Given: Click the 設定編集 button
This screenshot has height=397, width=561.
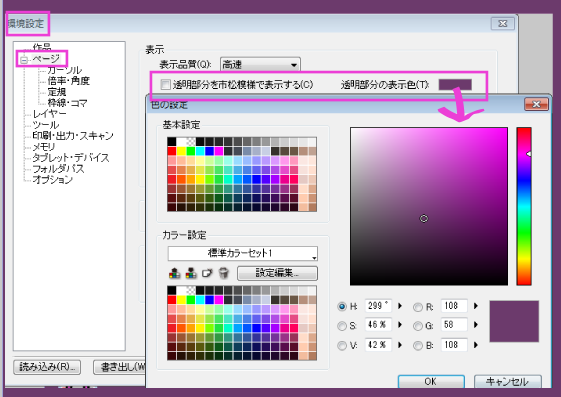Looking at the screenshot, I should (x=277, y=273).
